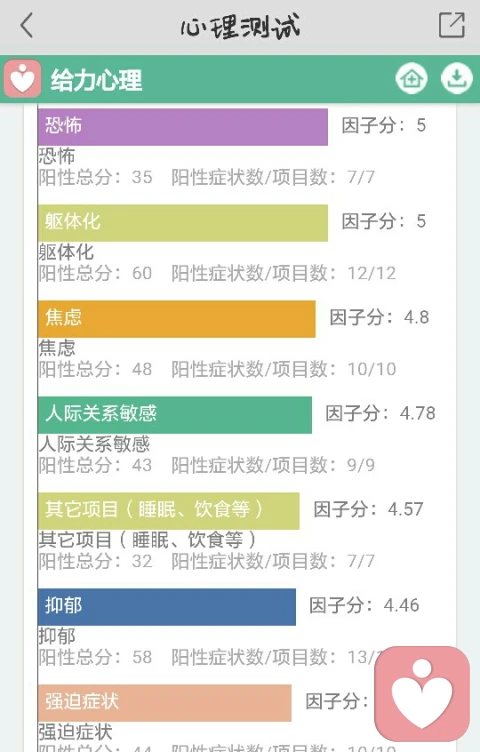Tap the 因子分: 4.8 score for 焦虑
This screenshot has width=480, height=752.
(x=379, y=317)
